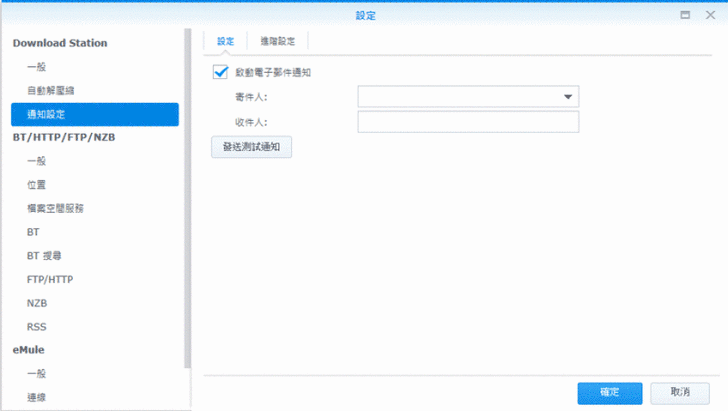Image resolution: width=728 pixels, height=411 pixels.
Task: Select RSS in the sidebar
Action: 37,327
